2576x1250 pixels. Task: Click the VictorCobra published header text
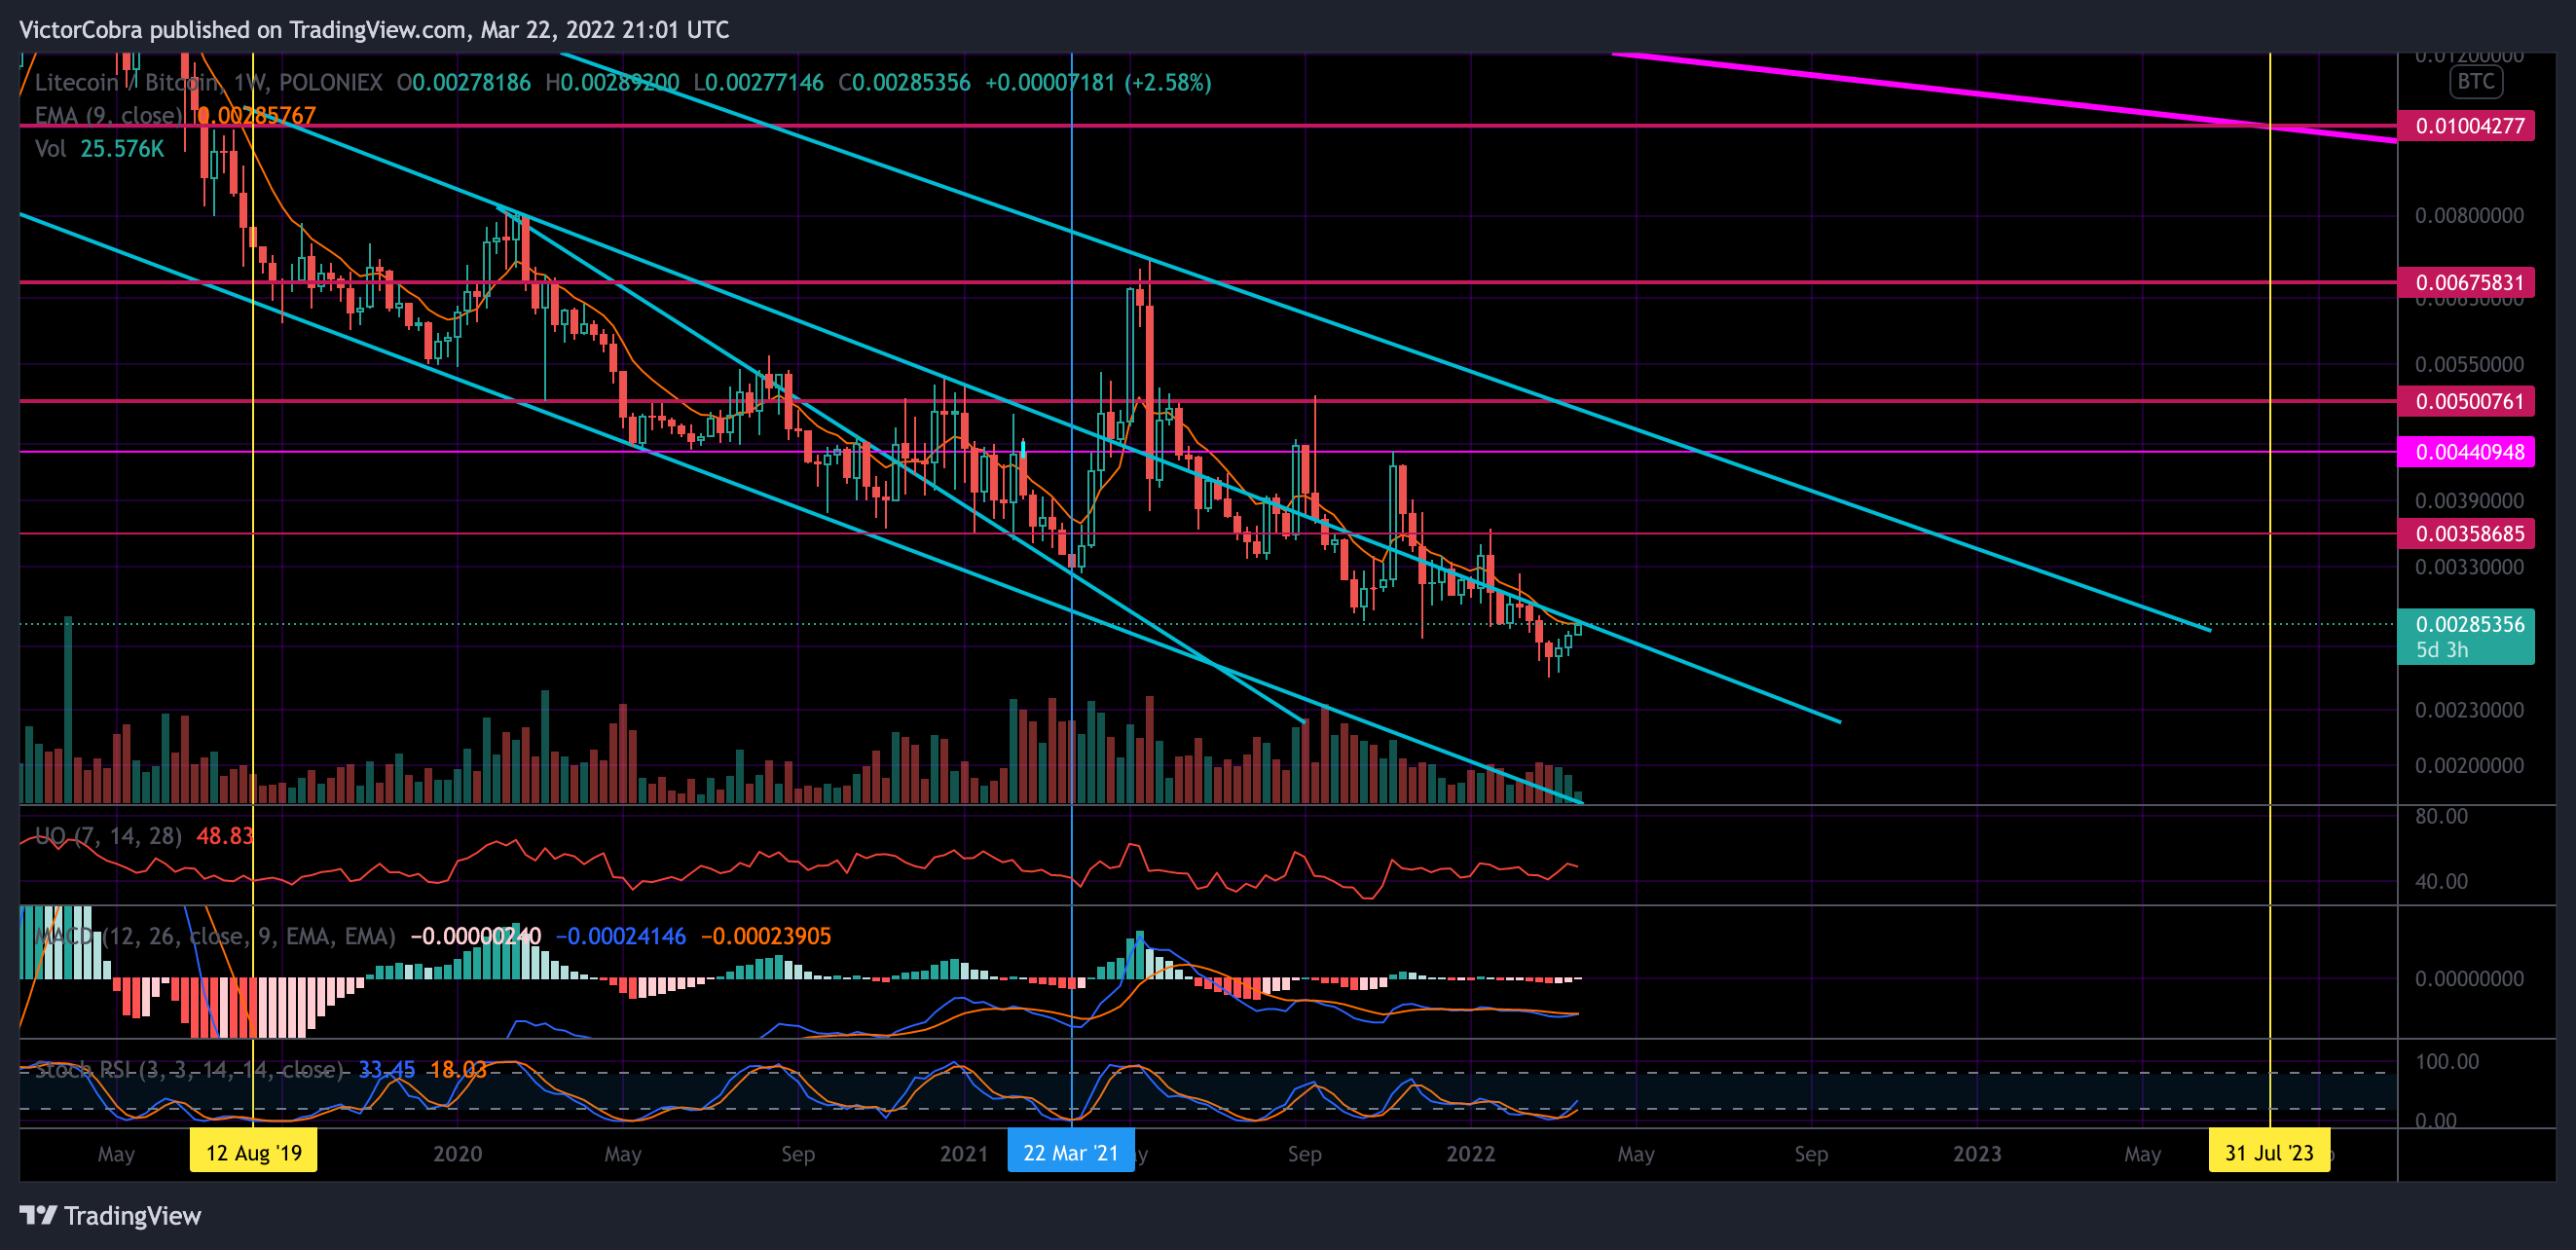click(374, 30)
